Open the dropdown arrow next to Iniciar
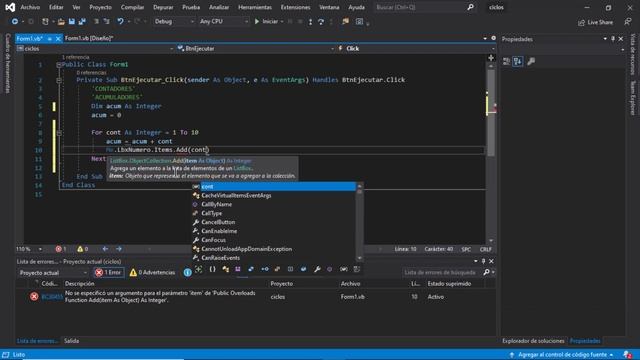Screen dimensions: 640x360 tap(282, 22)
